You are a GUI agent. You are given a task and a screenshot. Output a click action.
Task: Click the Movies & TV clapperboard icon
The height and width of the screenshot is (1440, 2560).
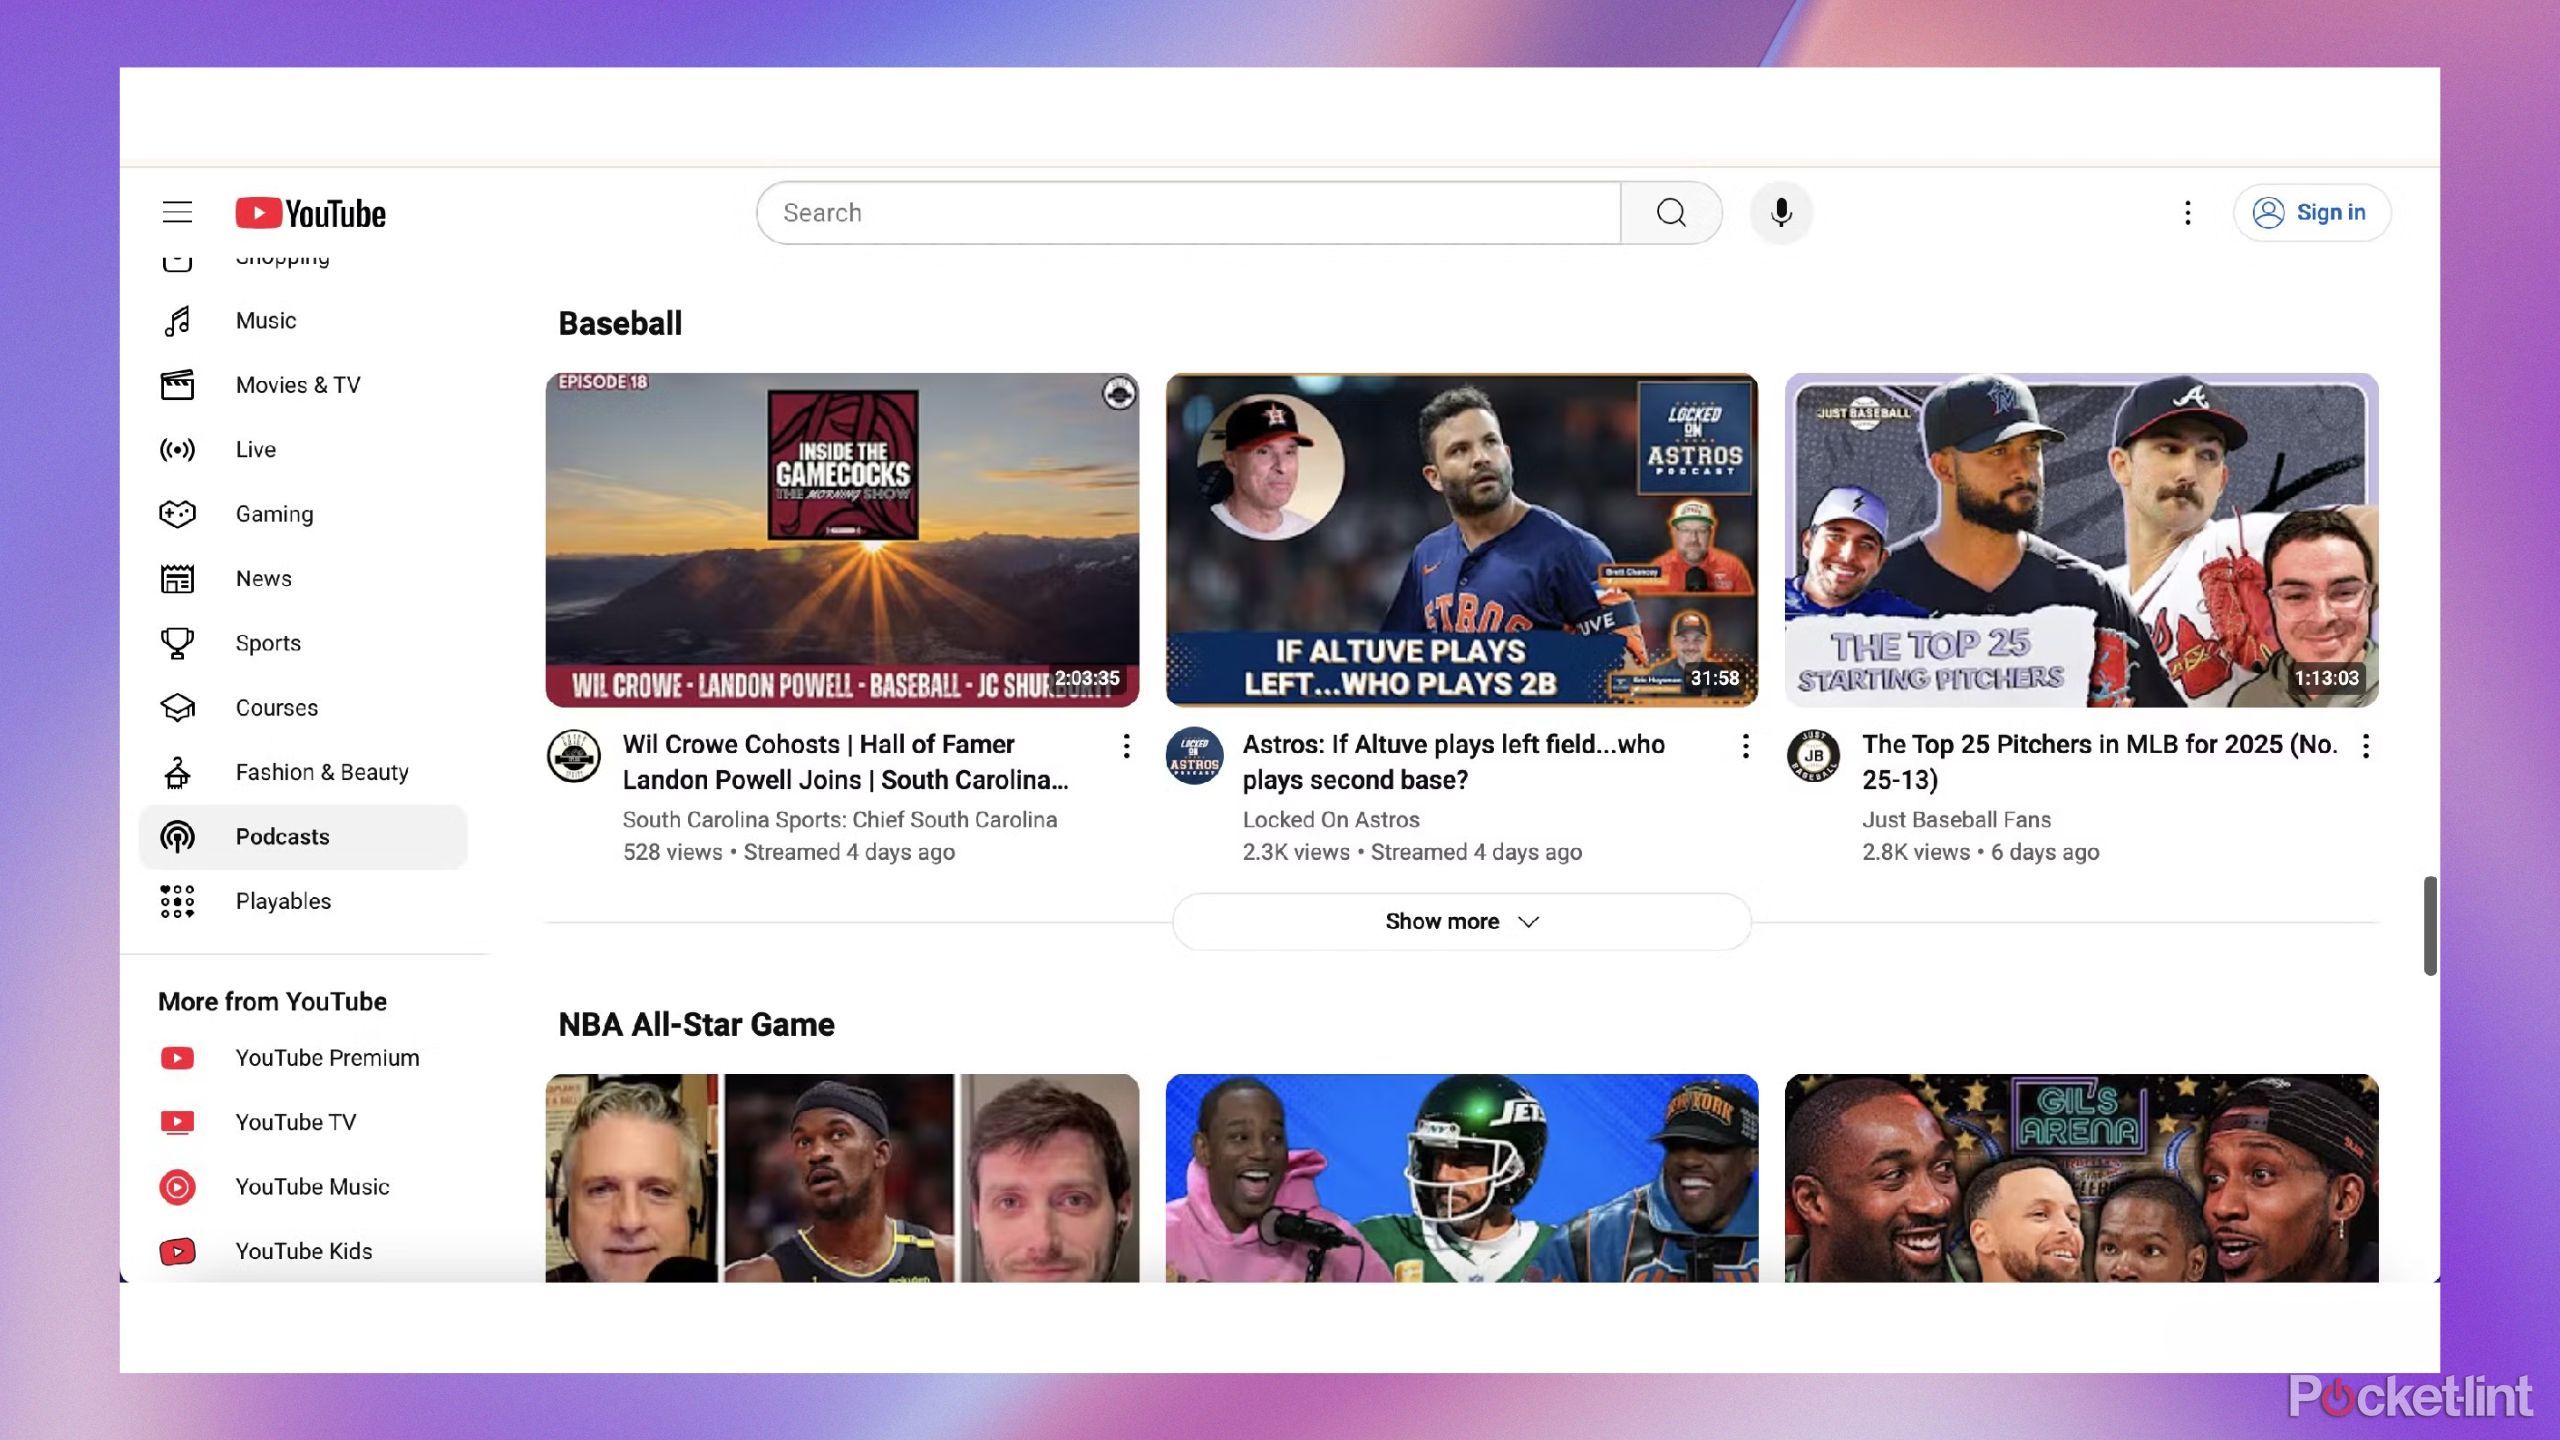pyautogui.click(x=177, y=385)
